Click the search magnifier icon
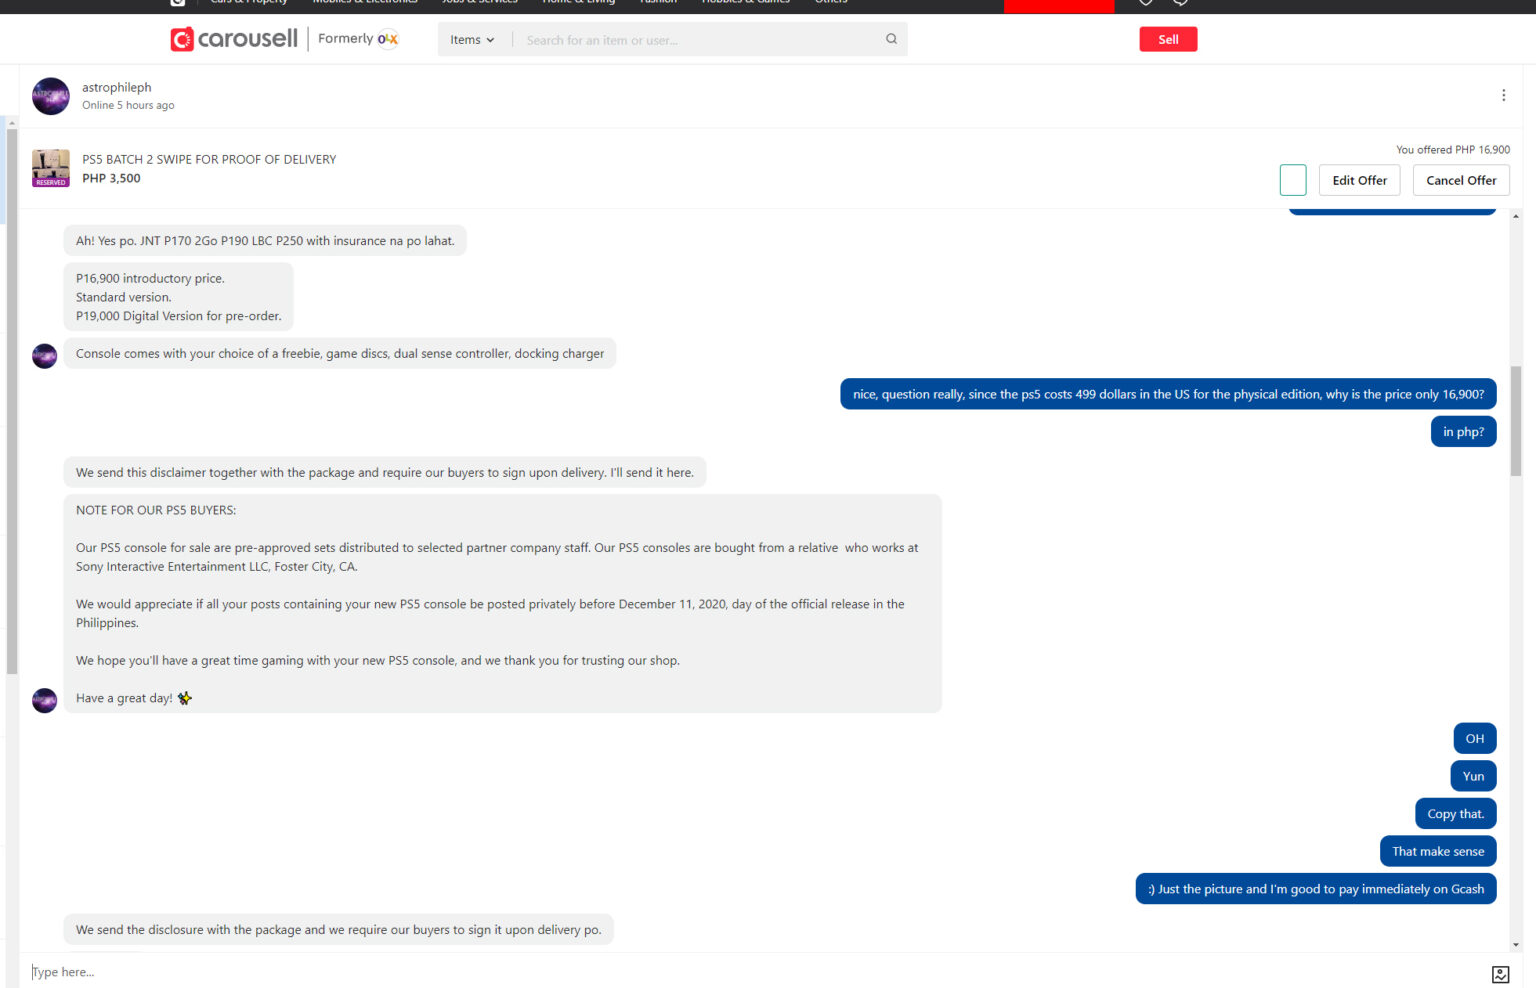The height and width of the screenshot is (988, 1536). [891, 39]
